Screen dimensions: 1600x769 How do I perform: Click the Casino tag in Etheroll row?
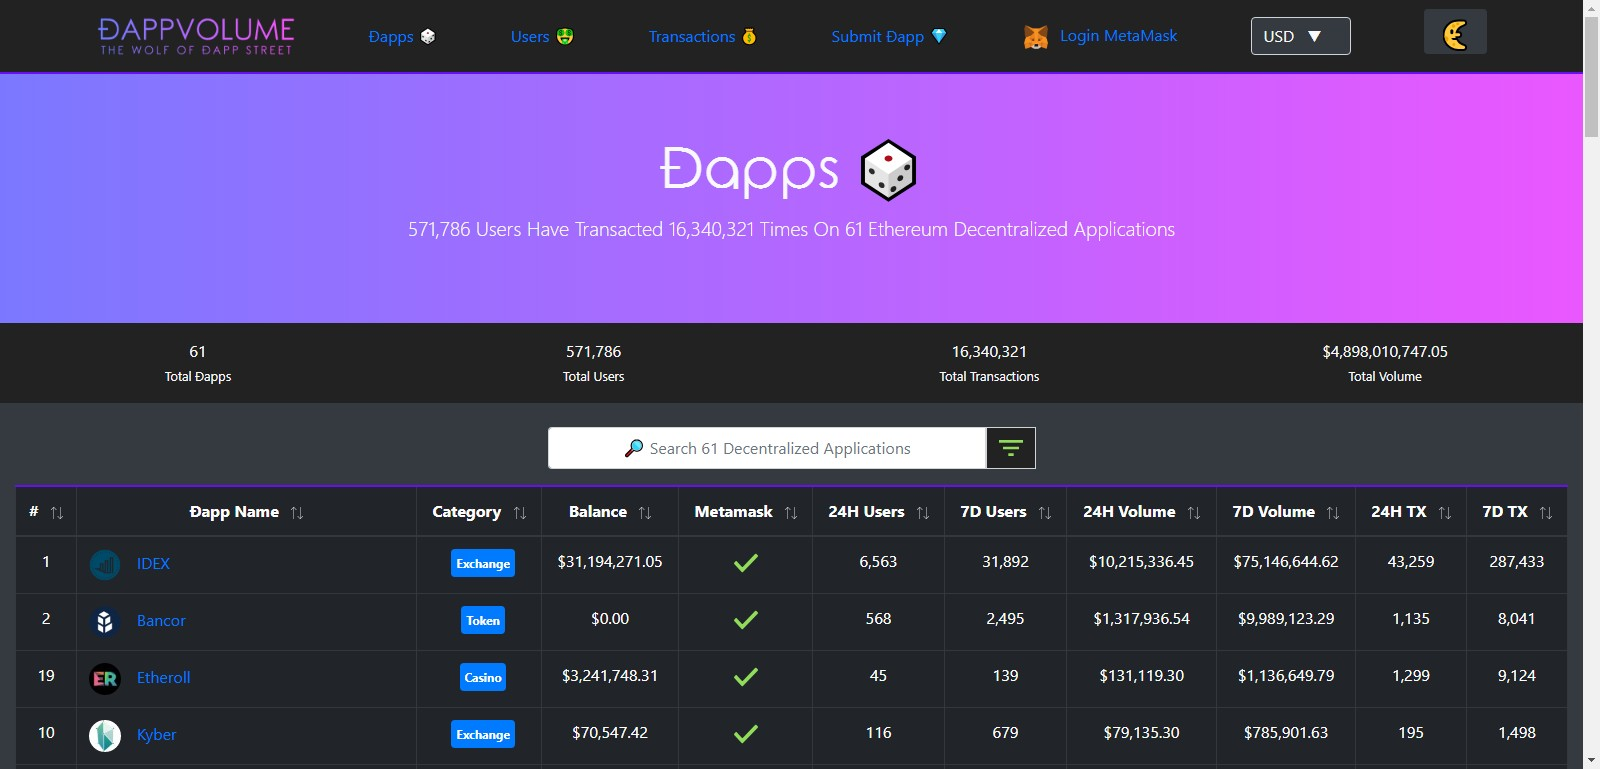click(483, 677)
